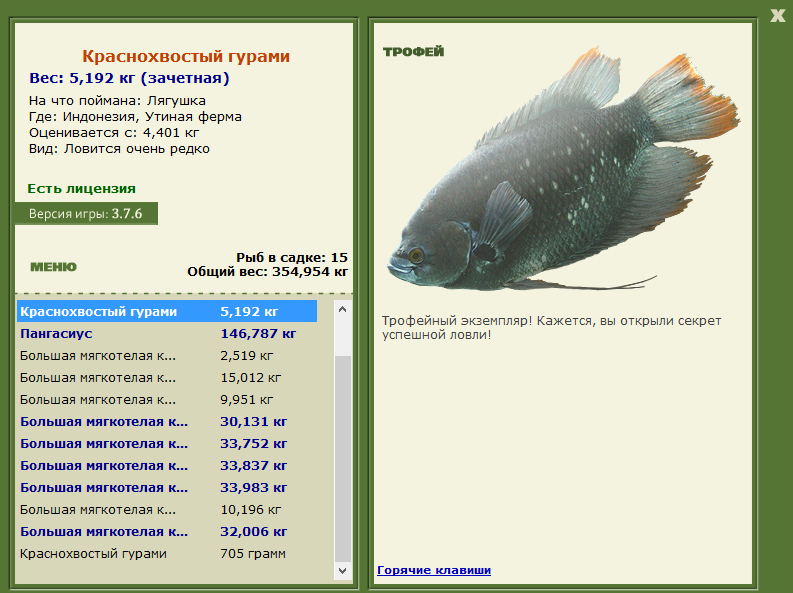Screen dimensions: 793x593
Task: Select the 10,196 кг catch row
Action: pos(167,510)
